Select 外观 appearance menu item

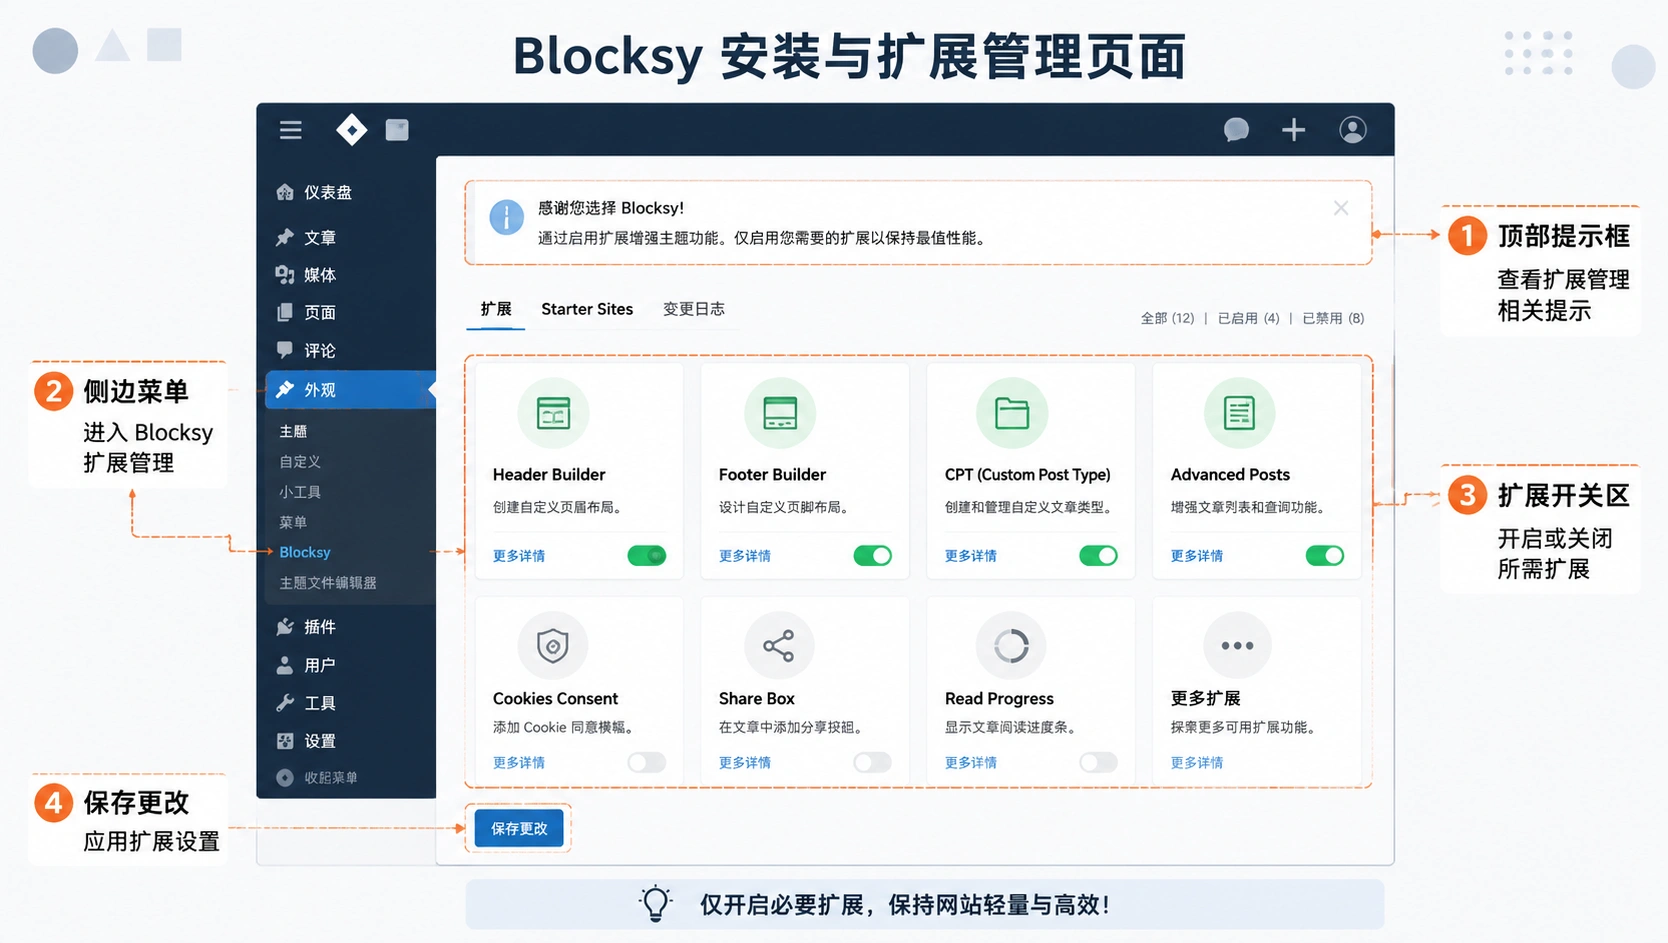(x=350, y=390)
